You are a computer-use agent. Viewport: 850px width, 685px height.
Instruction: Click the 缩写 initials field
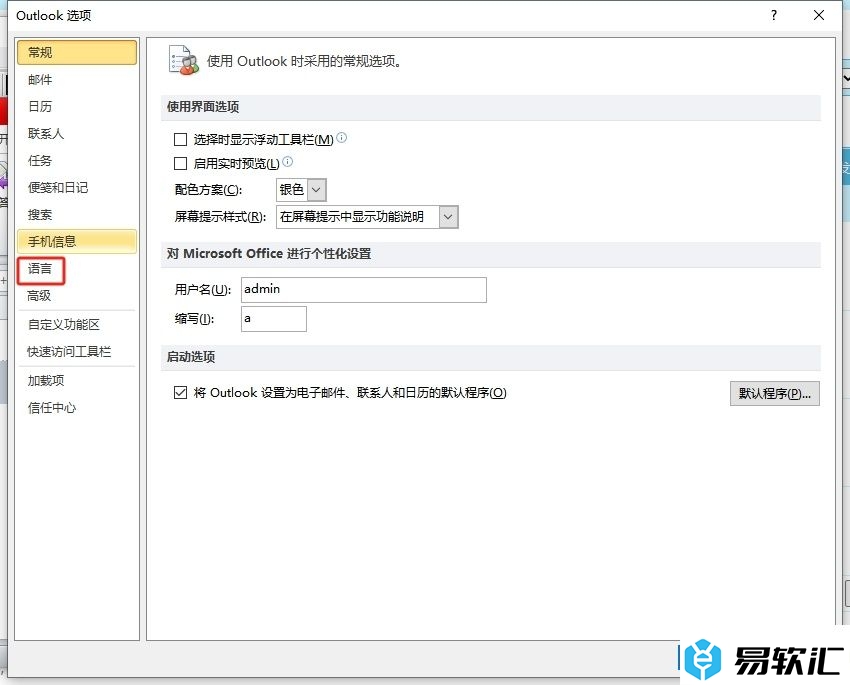coord(274,319)
